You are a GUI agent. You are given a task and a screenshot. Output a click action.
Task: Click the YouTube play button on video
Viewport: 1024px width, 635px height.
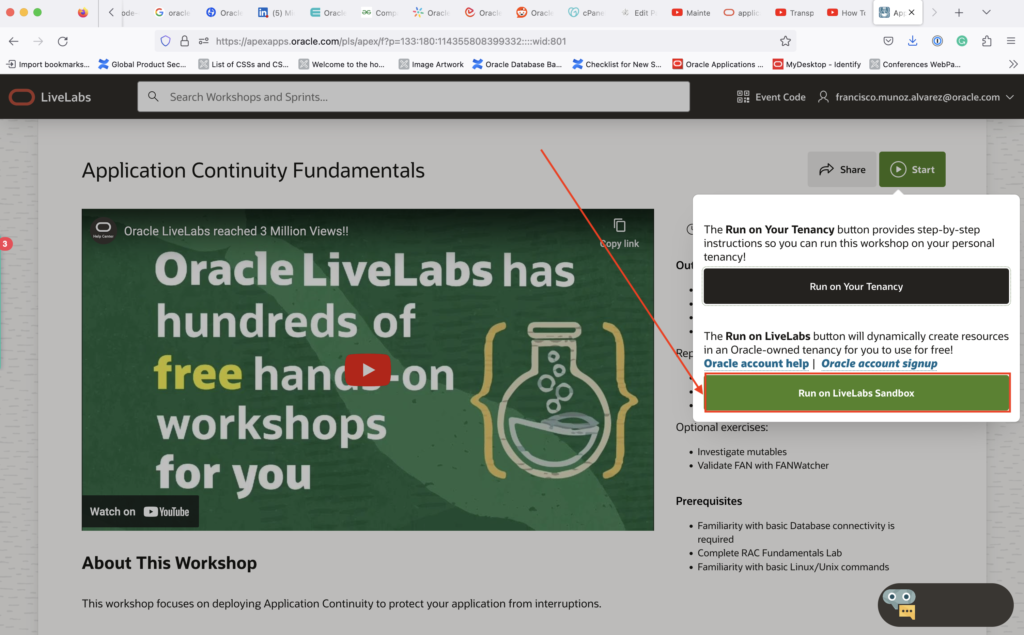coord(367,370)
